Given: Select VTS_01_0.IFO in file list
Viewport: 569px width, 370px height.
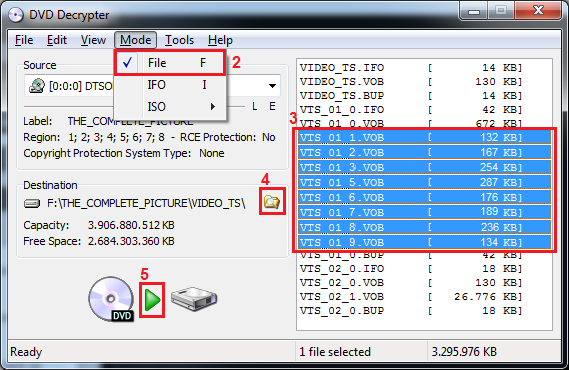Looking at the screenshot, I should point(411,110).
